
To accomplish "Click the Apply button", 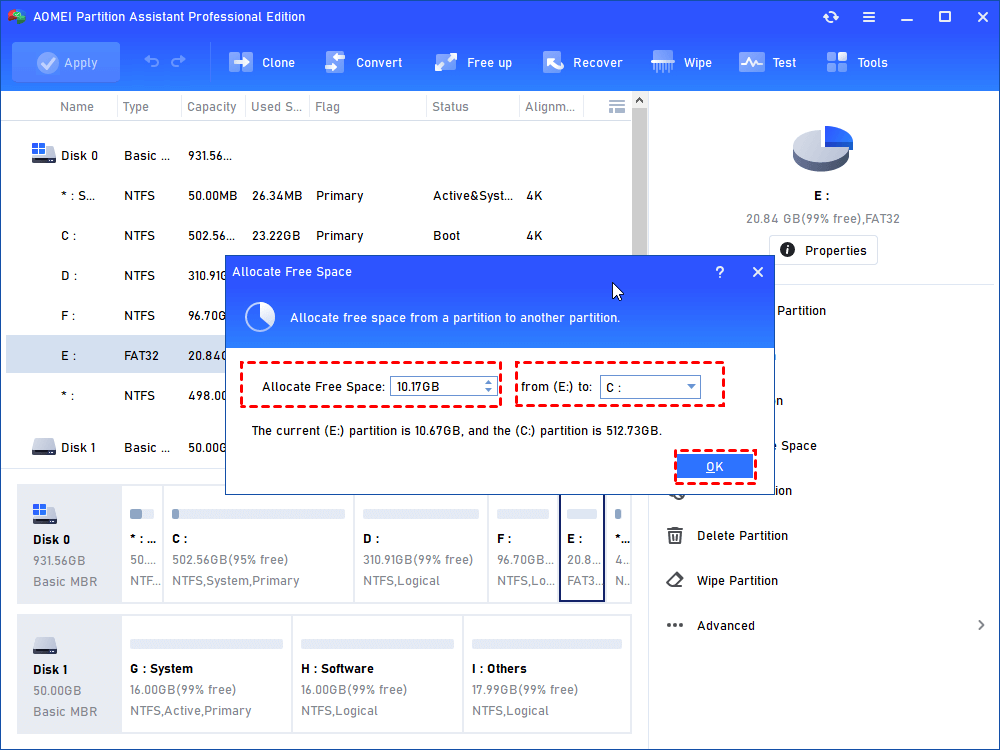I will [66, 62].
